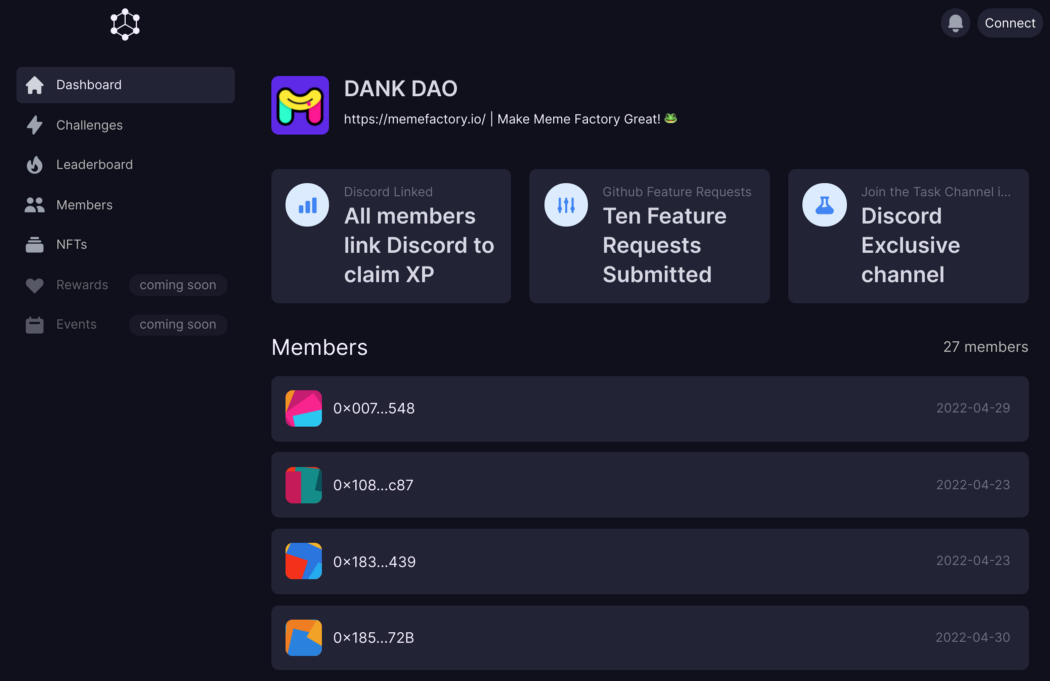Click the heart Rewards icon
The width and height of the screenshot is (1050, 681).
point(35,285)
